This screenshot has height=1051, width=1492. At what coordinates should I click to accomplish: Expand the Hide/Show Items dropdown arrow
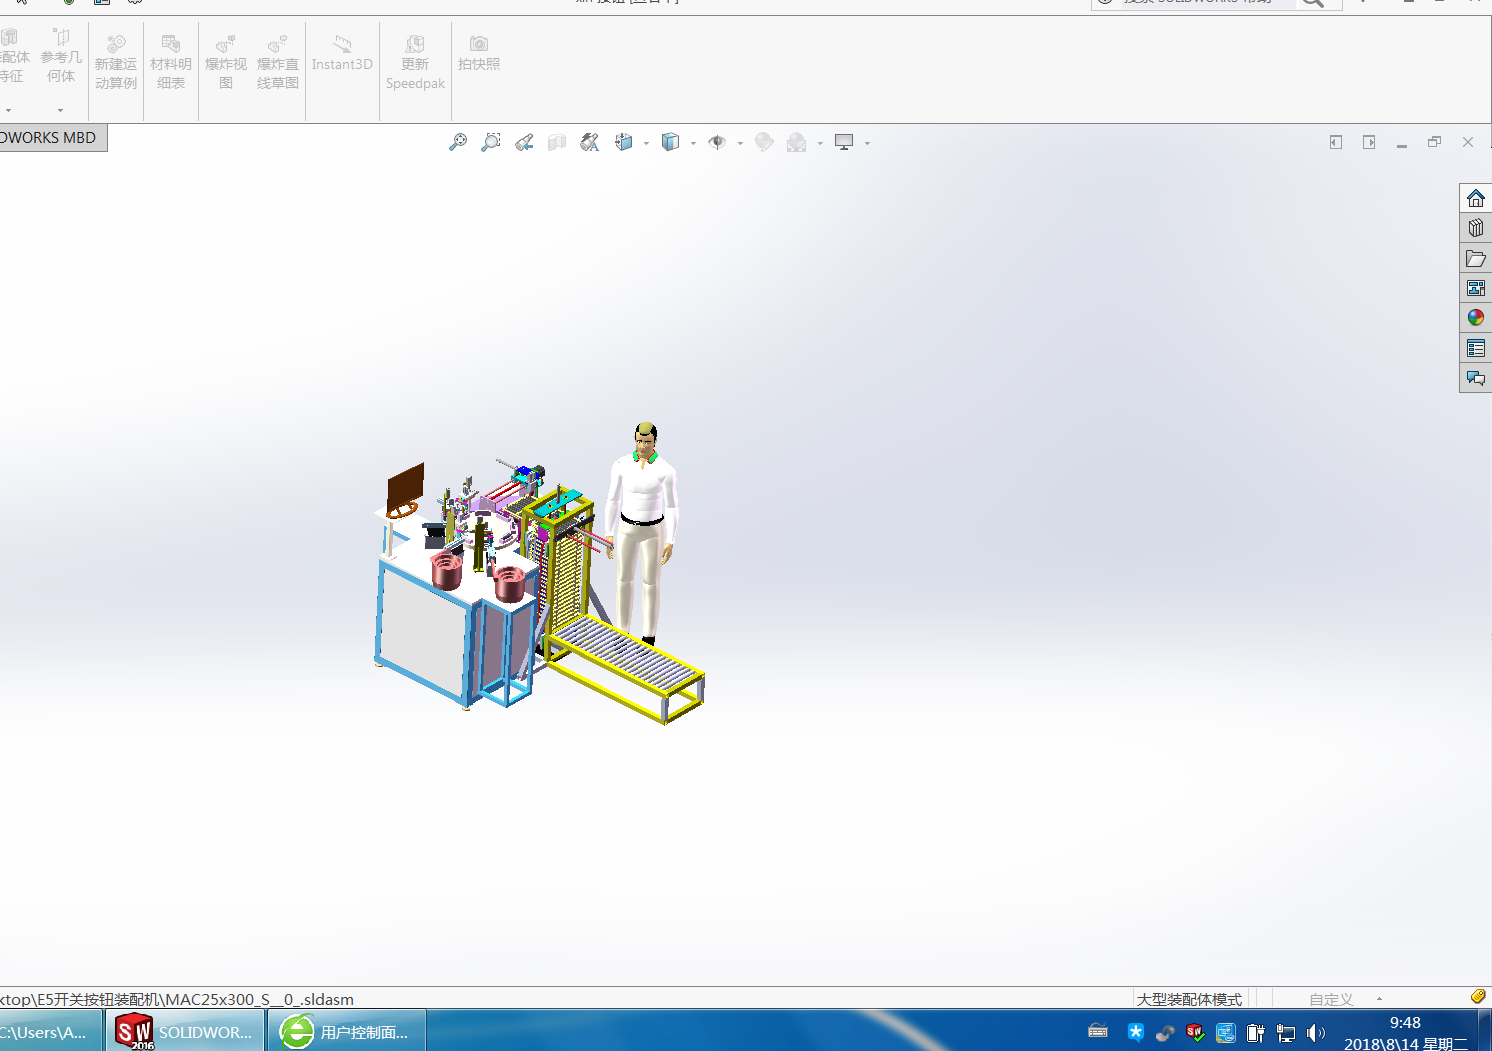(740, 144)
